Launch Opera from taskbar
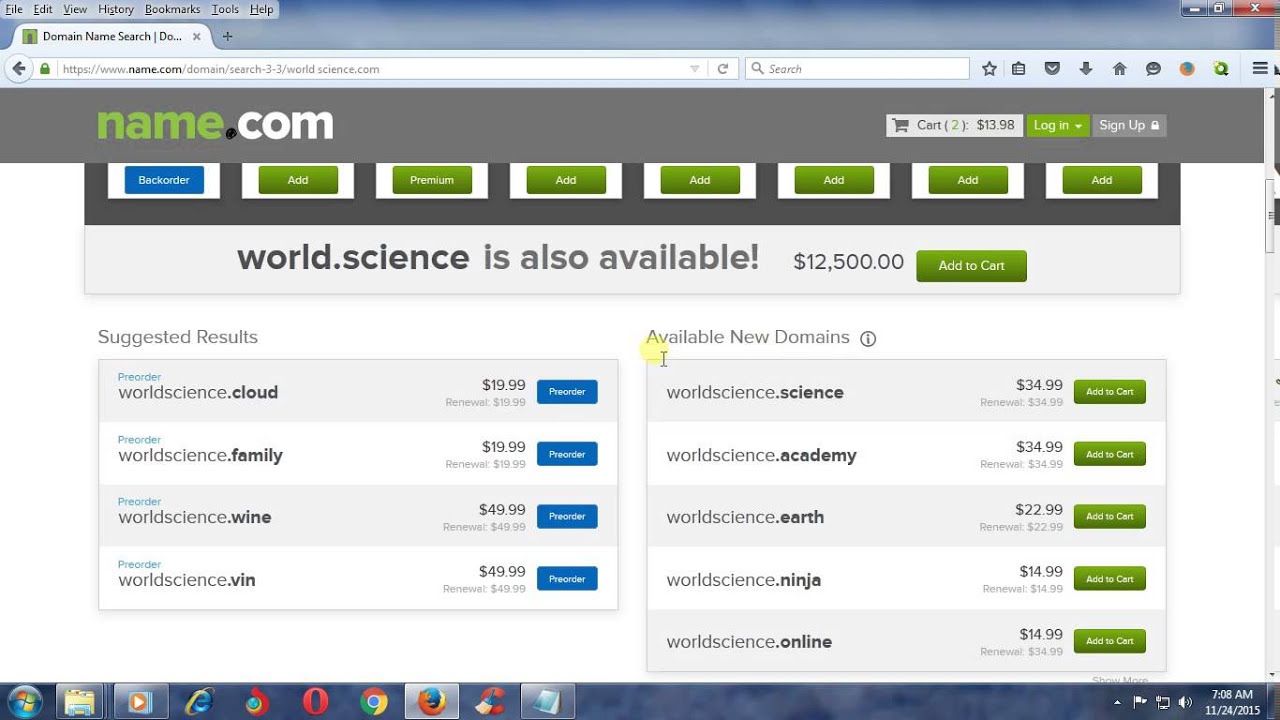1280x720 pixels. click(x=316, y=702)
